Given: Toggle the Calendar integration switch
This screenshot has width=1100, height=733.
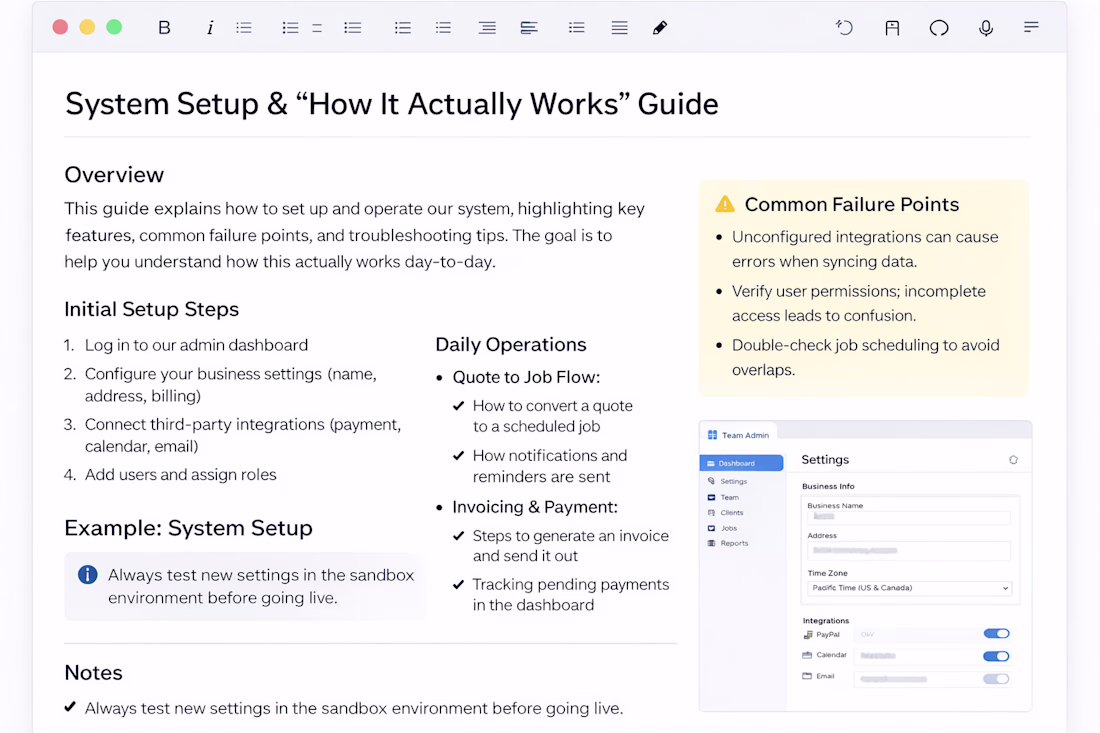Looking at the screenshot, I should [x=995, y=656].
